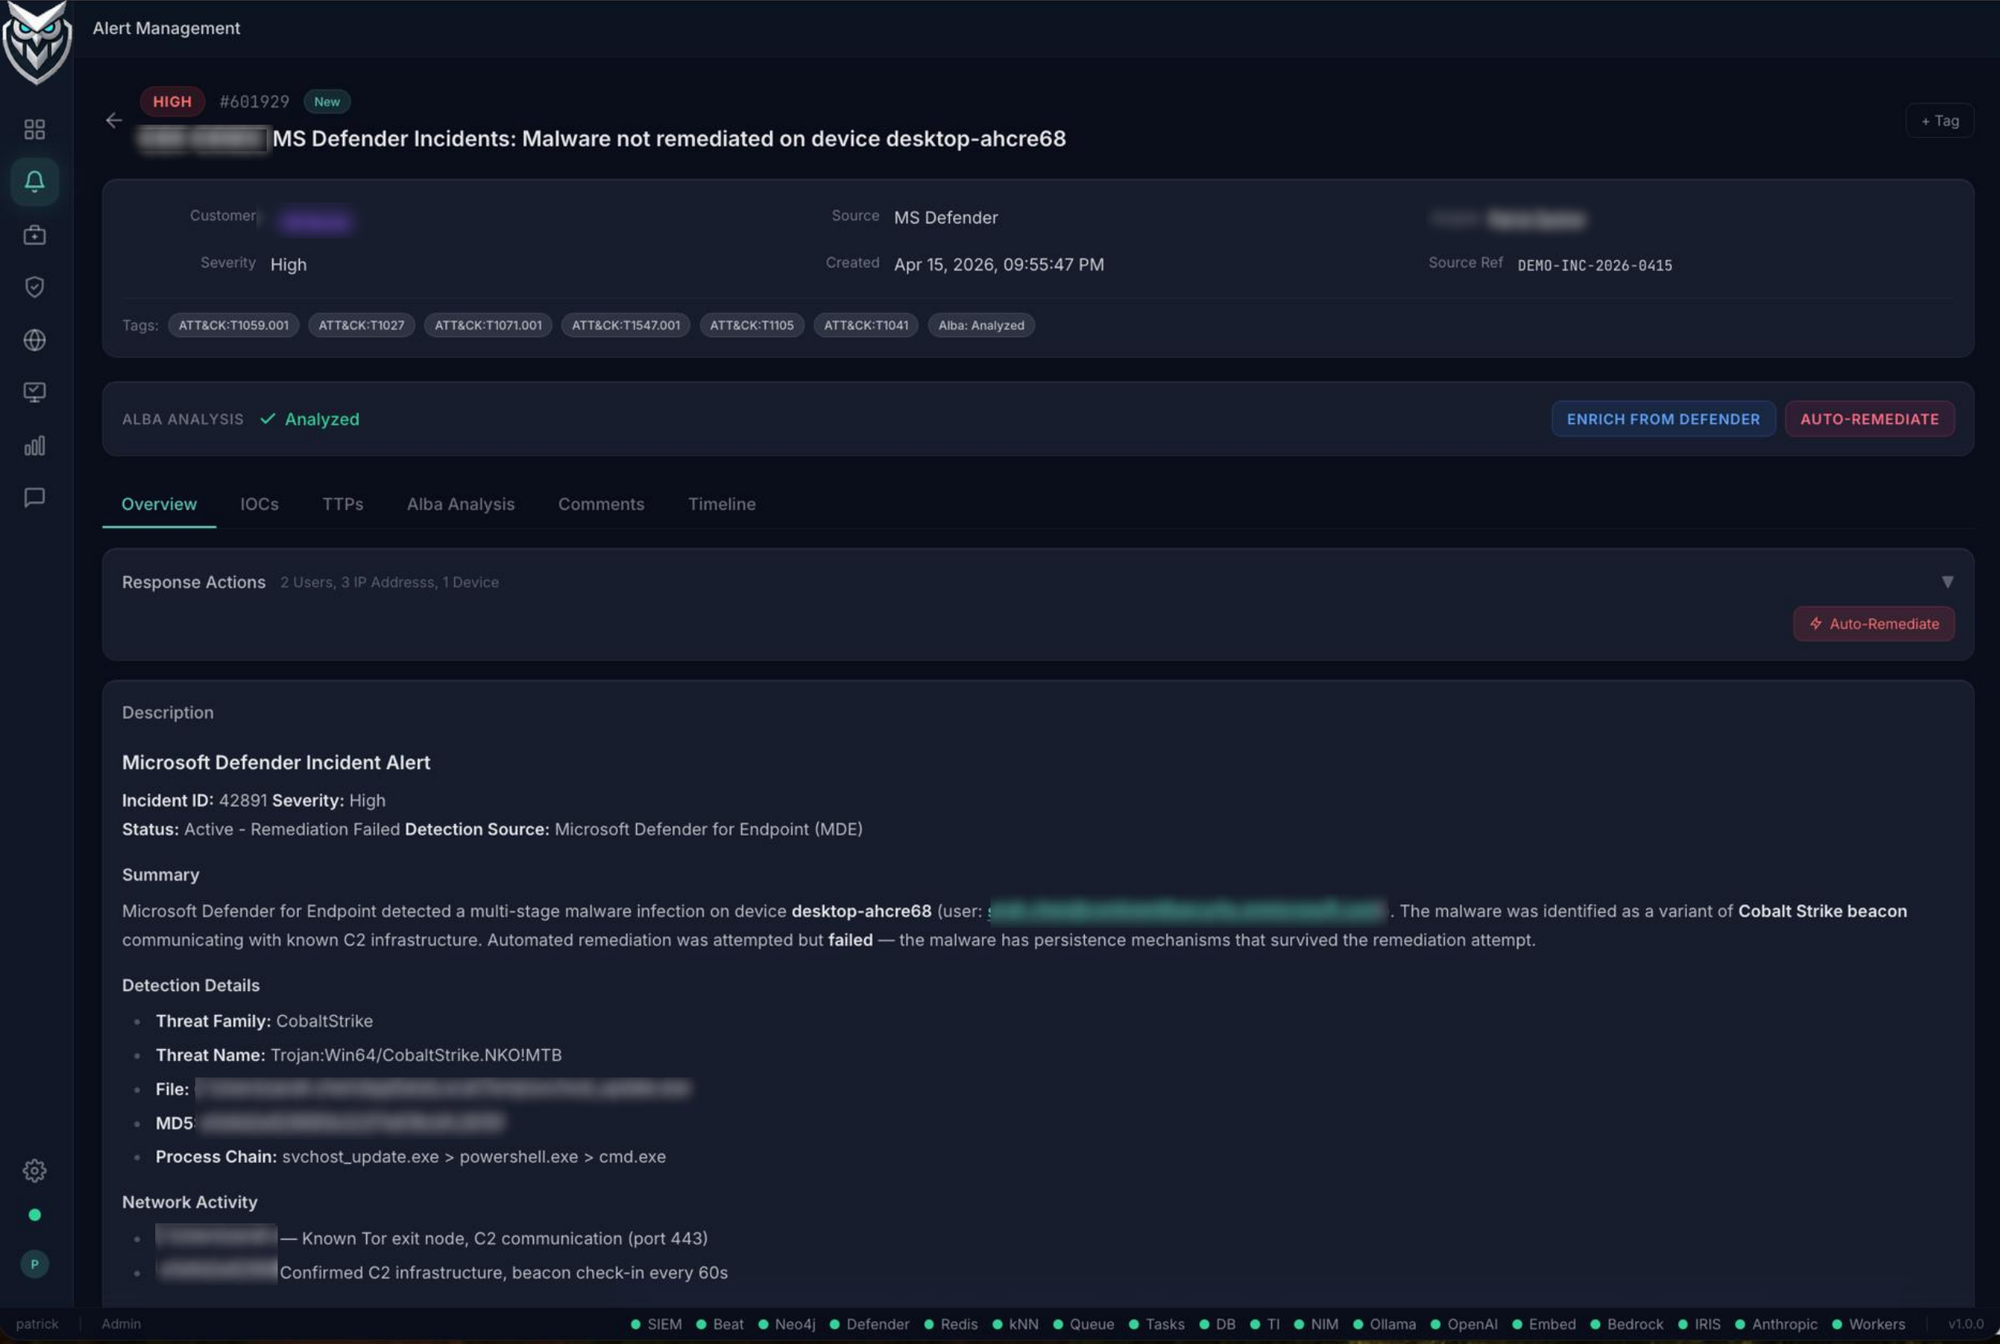Collapse the Response Actions panel arrow
This screenshot has height=1344, width=2000.
1947,582
